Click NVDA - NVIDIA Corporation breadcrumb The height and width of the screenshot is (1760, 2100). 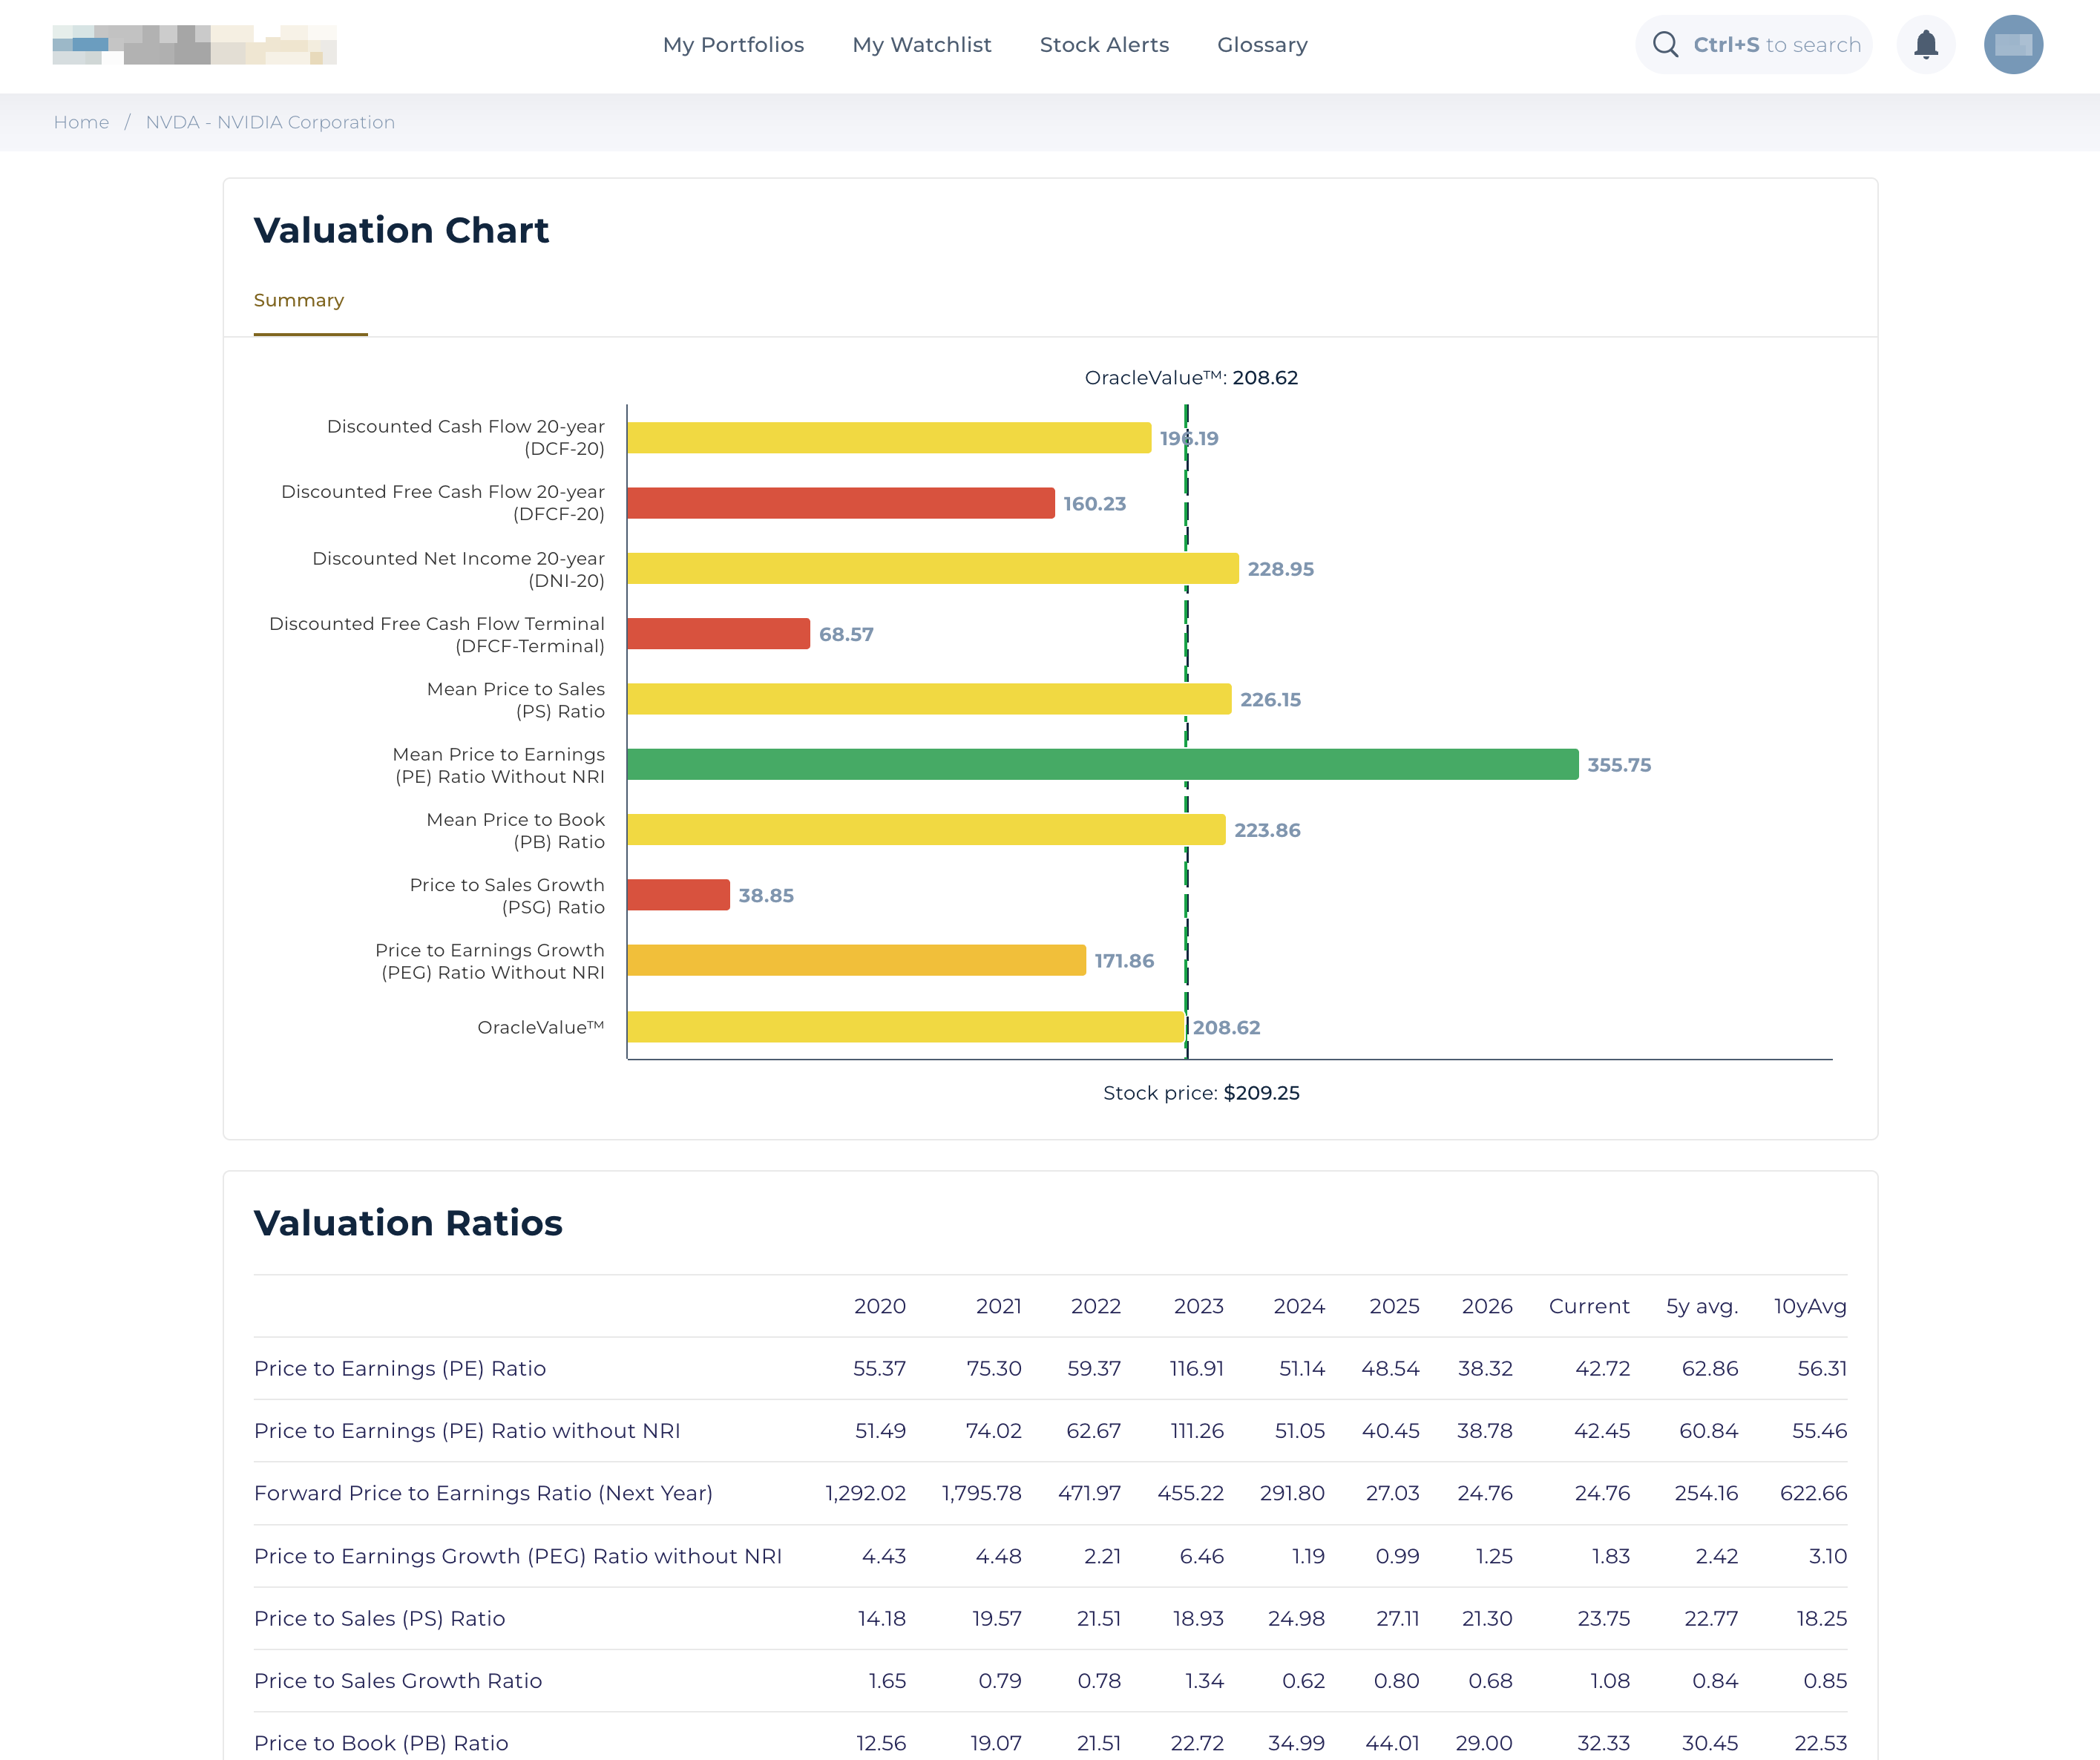(x=270, y=122)
